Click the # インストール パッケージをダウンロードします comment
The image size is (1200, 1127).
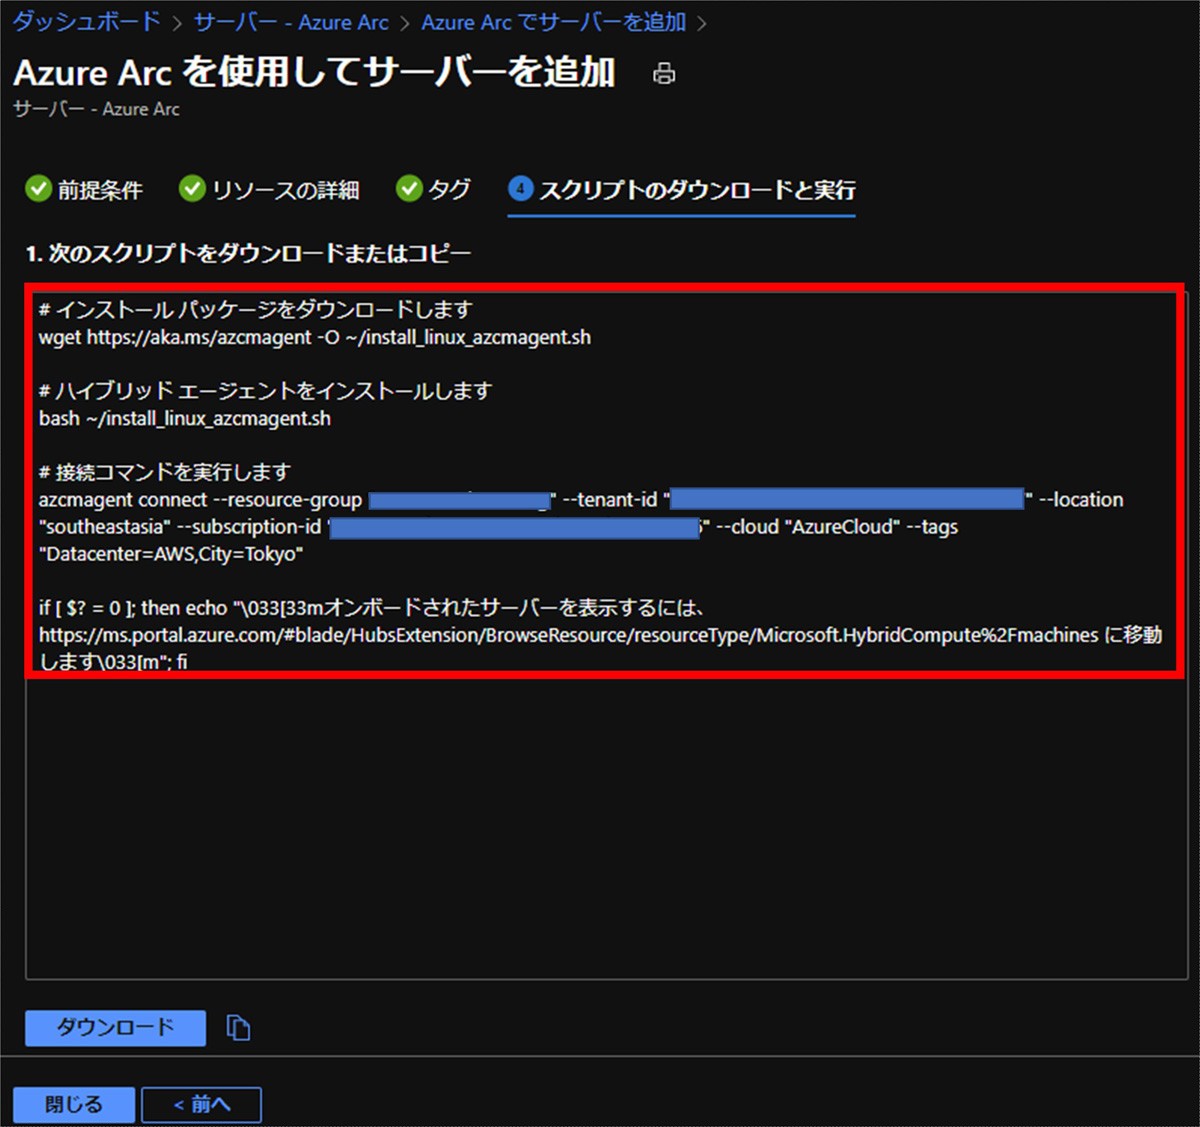[x=255, y=310]
